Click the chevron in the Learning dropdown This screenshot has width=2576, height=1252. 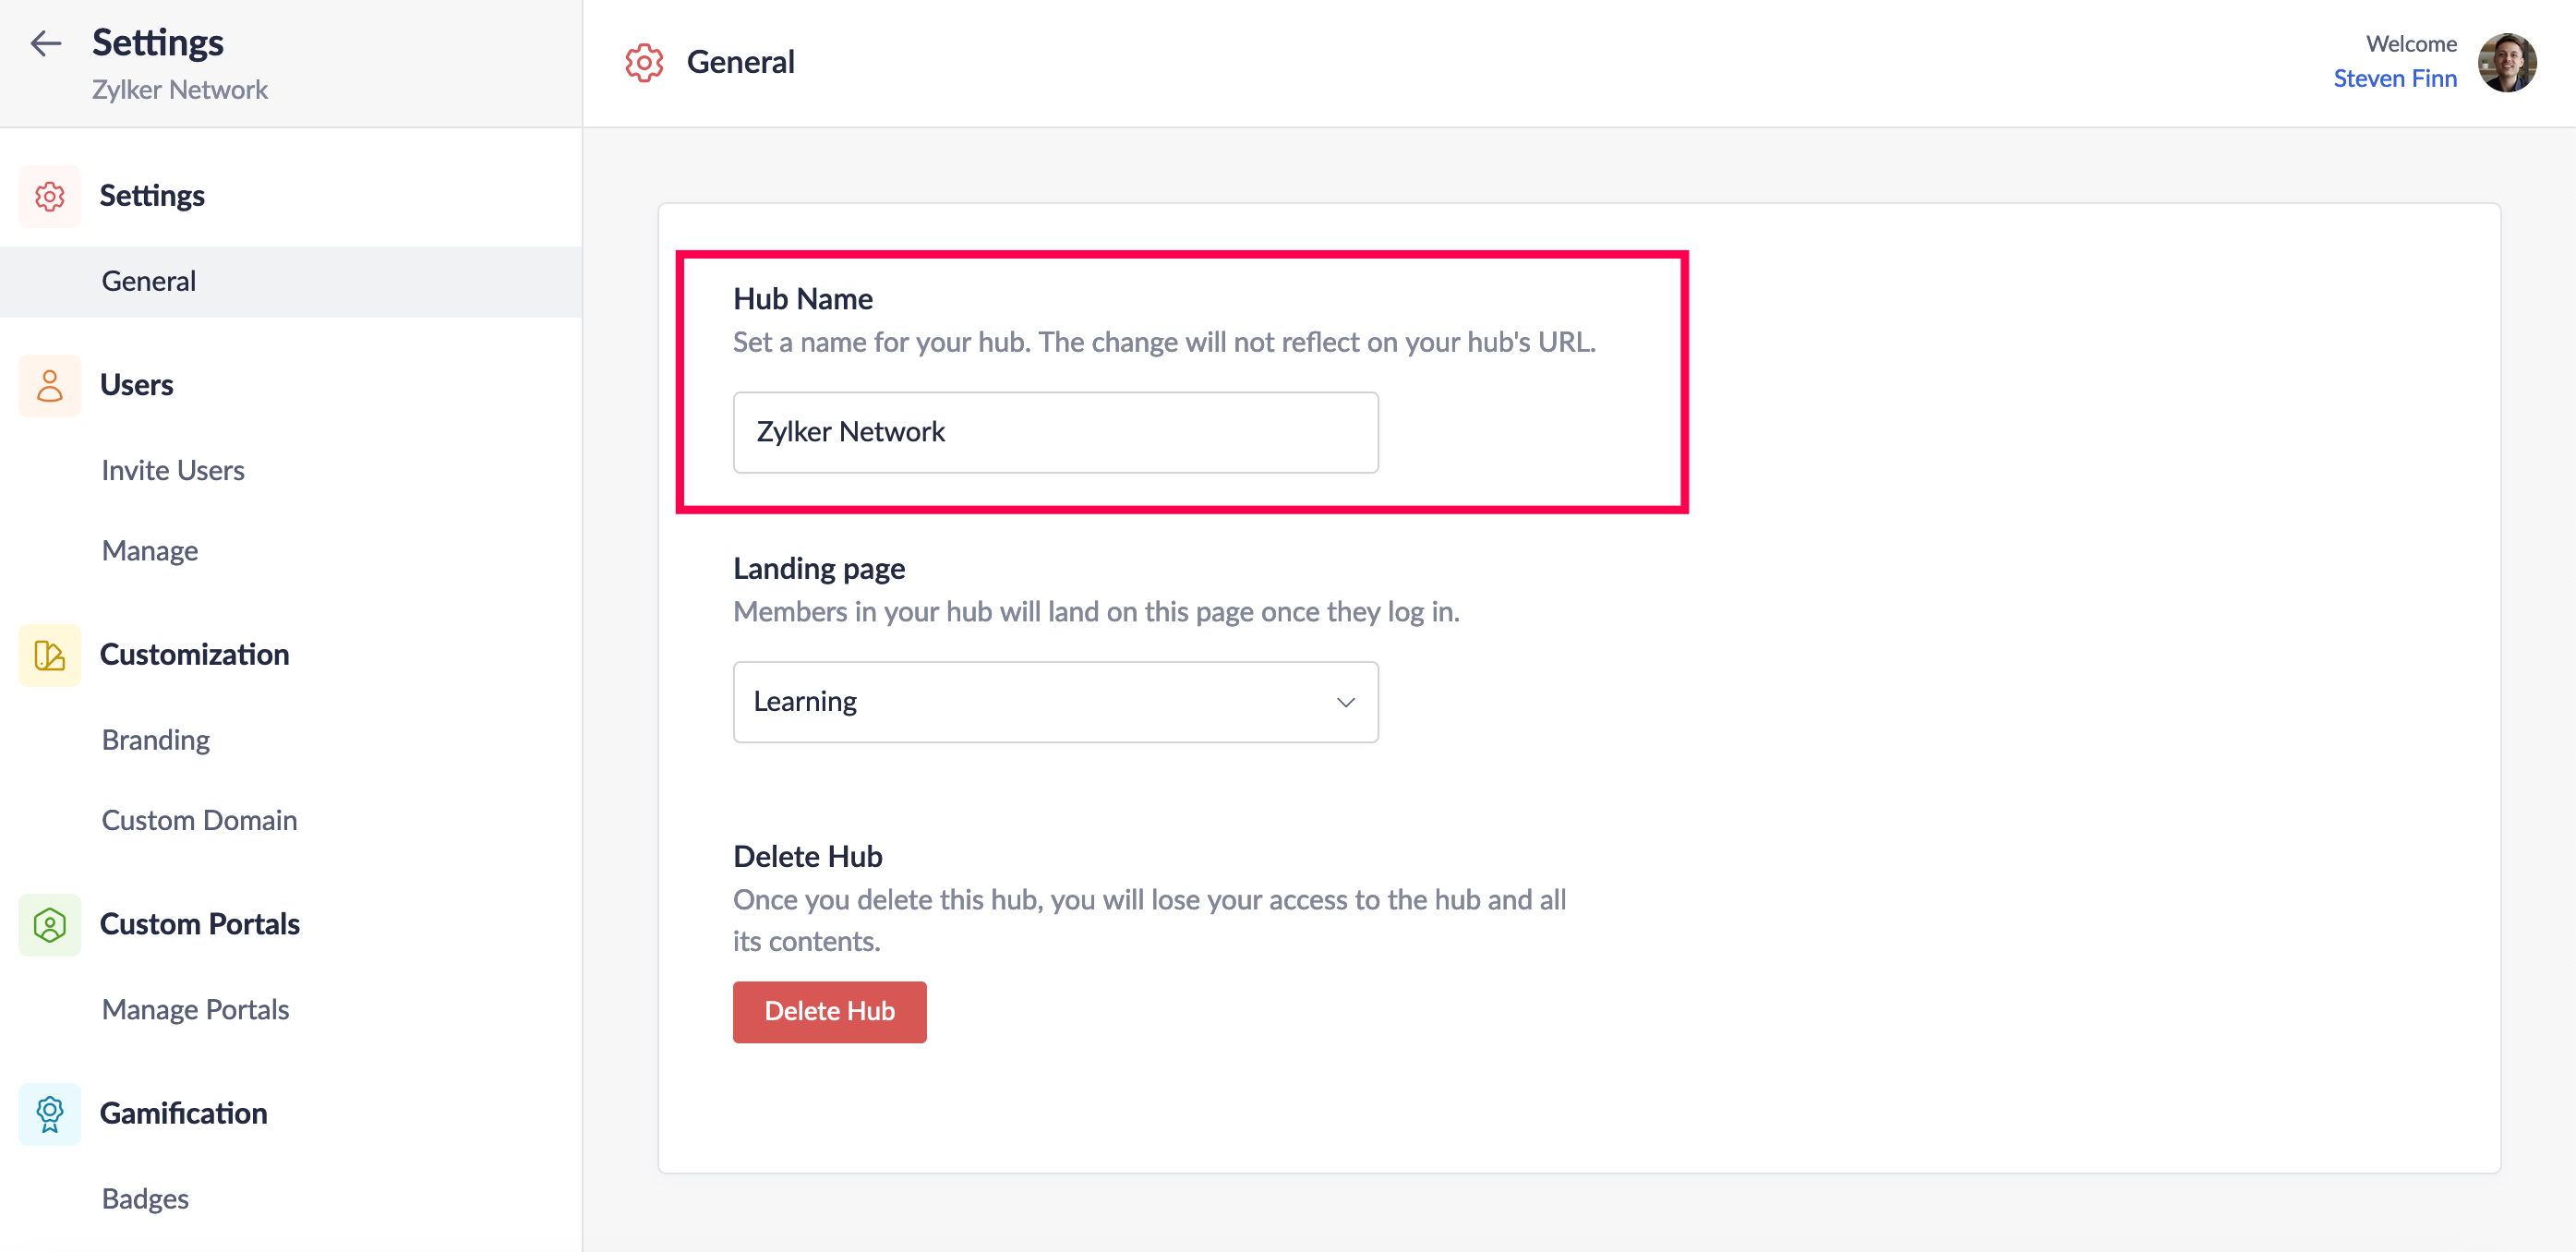pyautogui.click(x=1345, y=702)
